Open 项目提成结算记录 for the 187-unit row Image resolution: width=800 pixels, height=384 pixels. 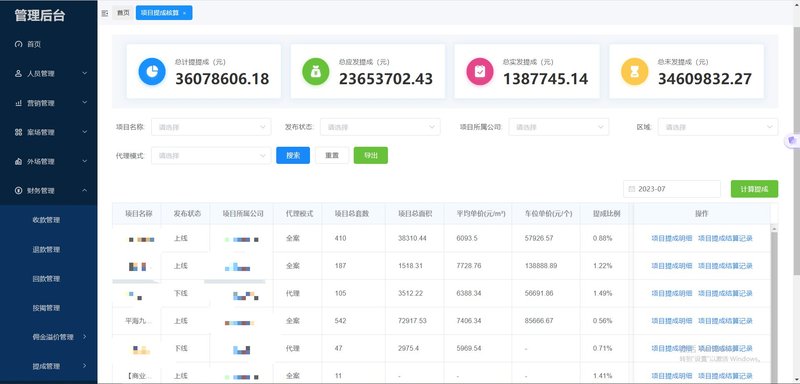coord(725,266)
